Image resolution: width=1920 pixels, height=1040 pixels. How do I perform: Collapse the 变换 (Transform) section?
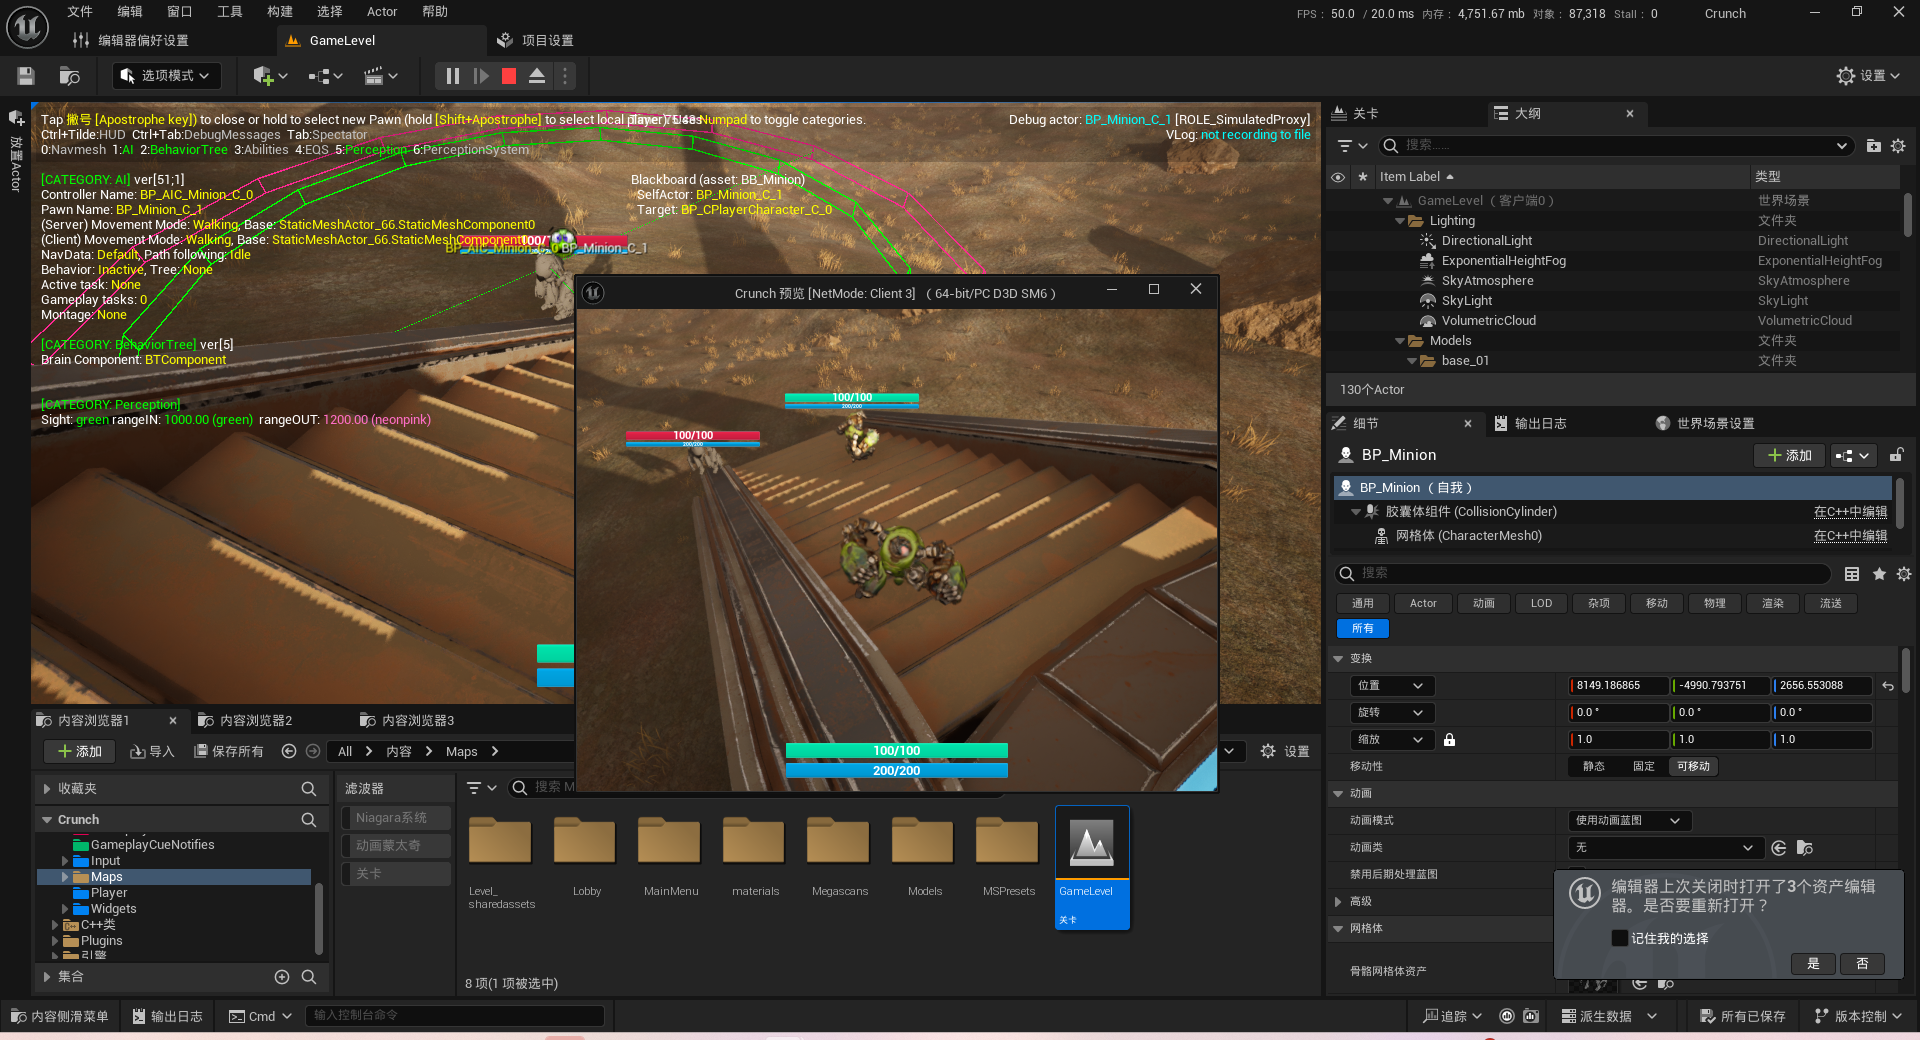[1338, 659]
